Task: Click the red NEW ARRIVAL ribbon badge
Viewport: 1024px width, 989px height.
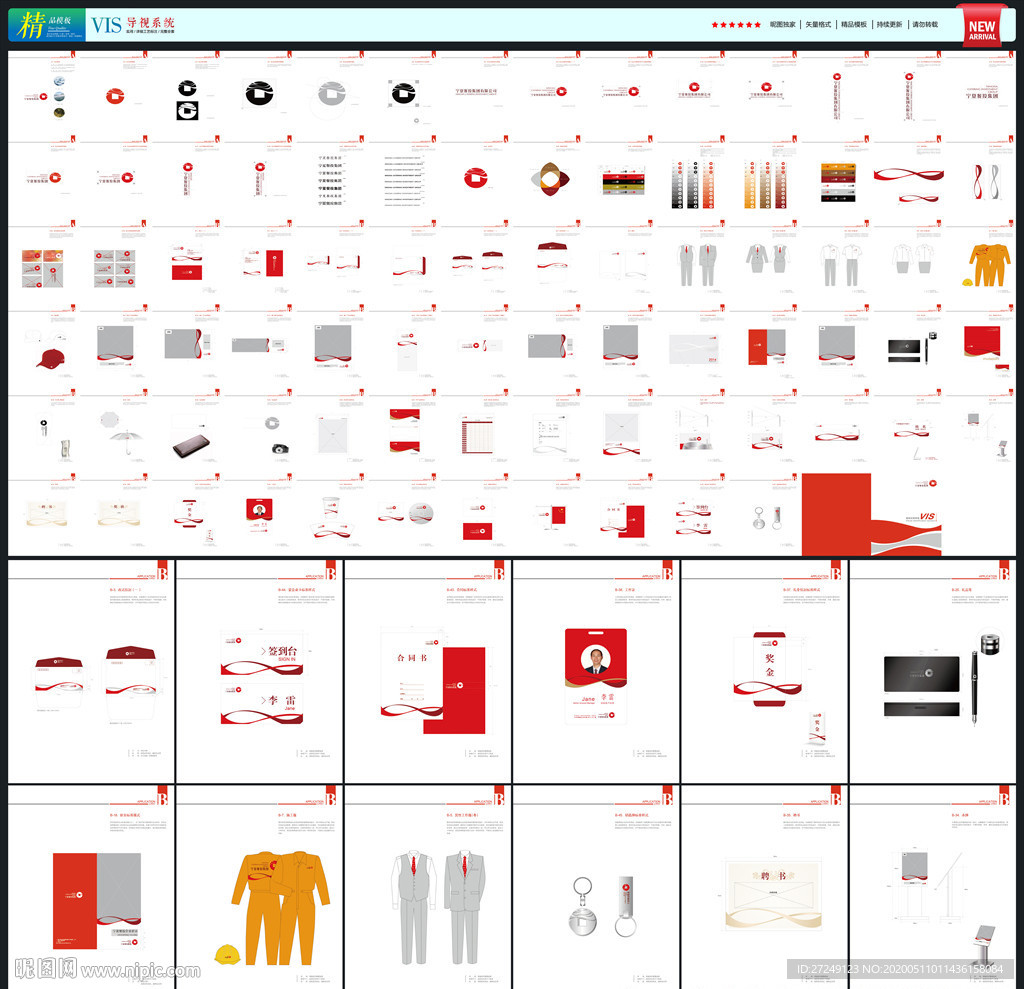Action: [982, 25]
